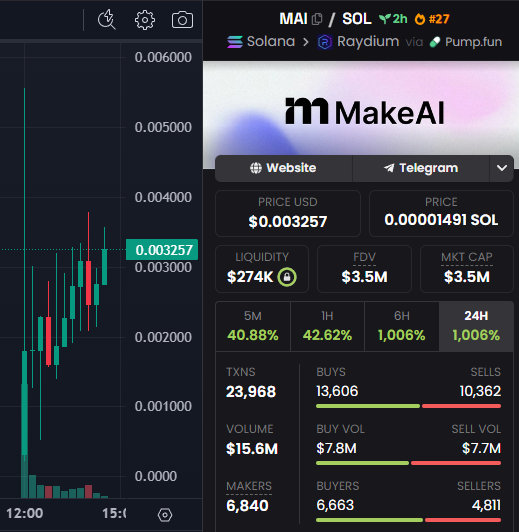
Task: Click the price 0.00001491 SOL box
Action: point(441,213)
